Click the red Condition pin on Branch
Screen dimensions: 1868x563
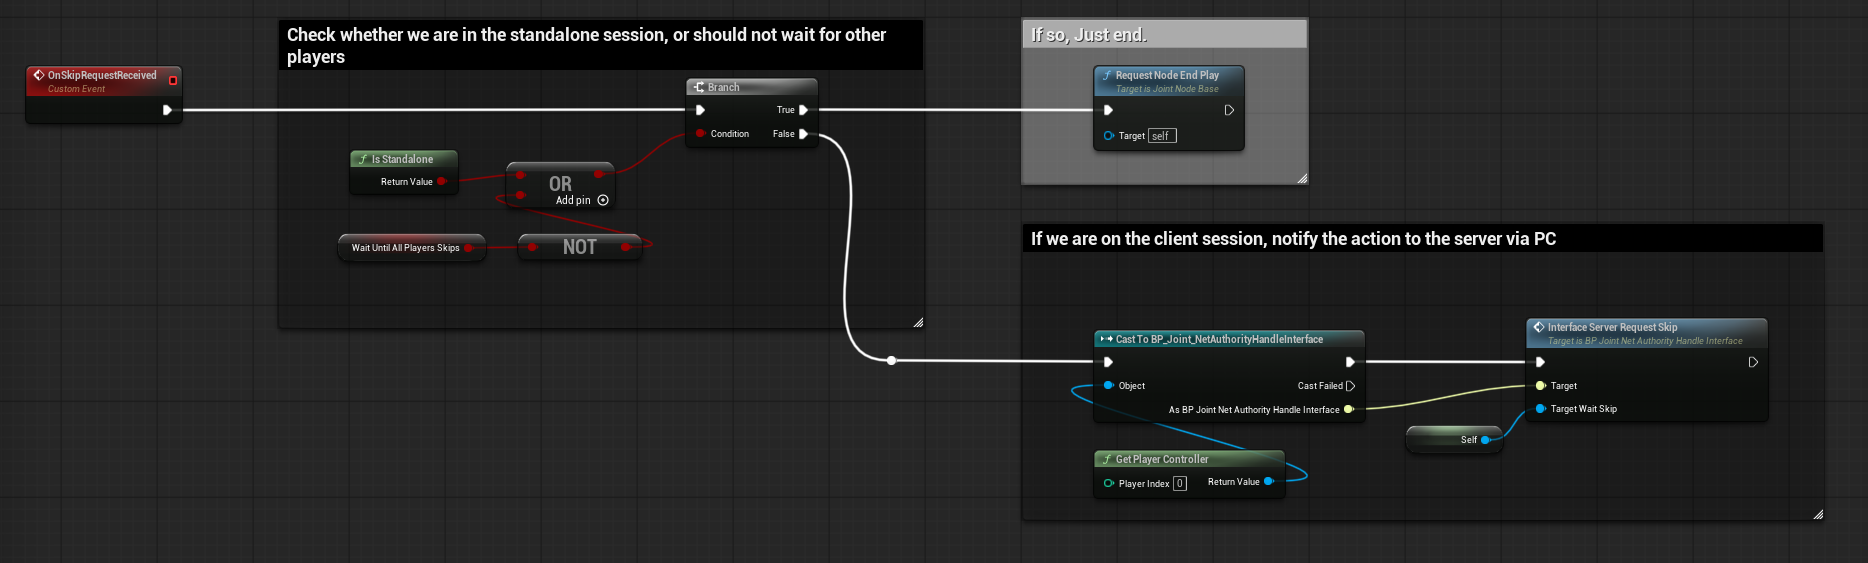pos(700,134)
